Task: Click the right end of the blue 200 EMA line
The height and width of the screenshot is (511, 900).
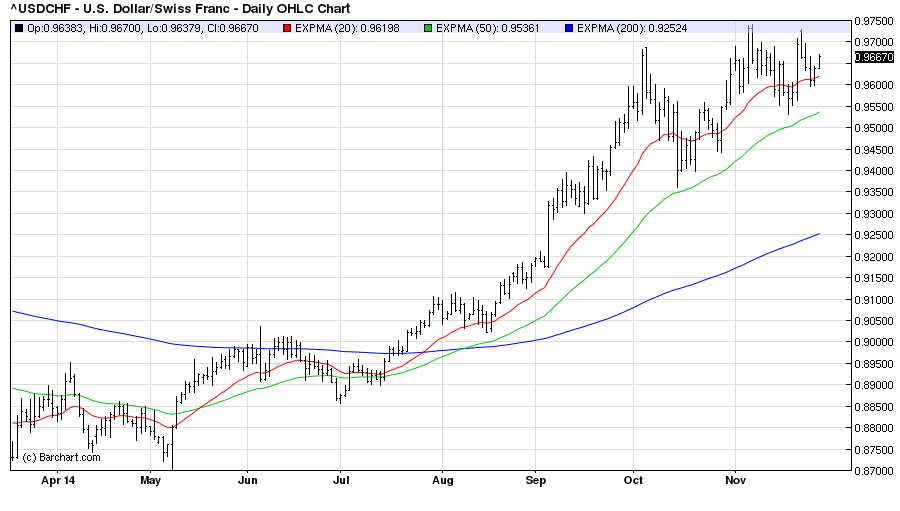Action: click(818, 234)
